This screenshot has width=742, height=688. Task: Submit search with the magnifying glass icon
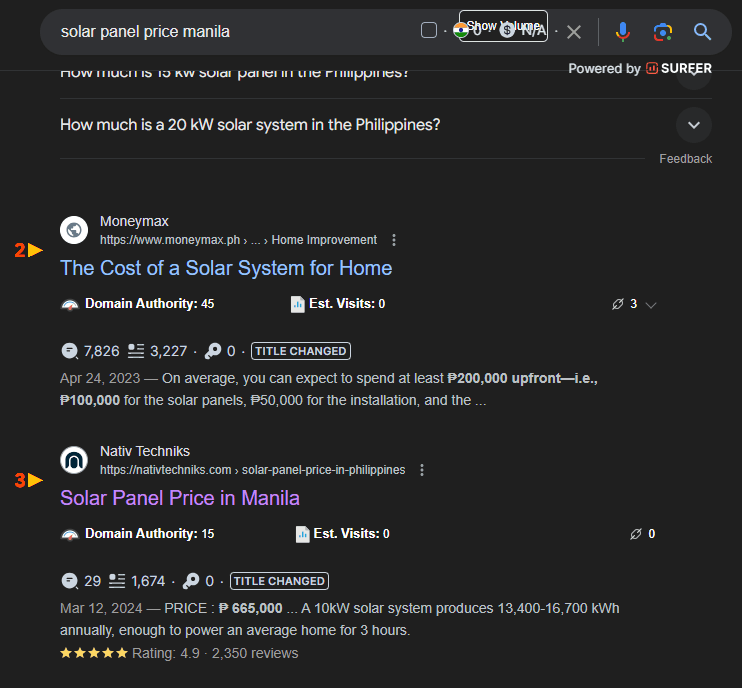pos(702,32)
